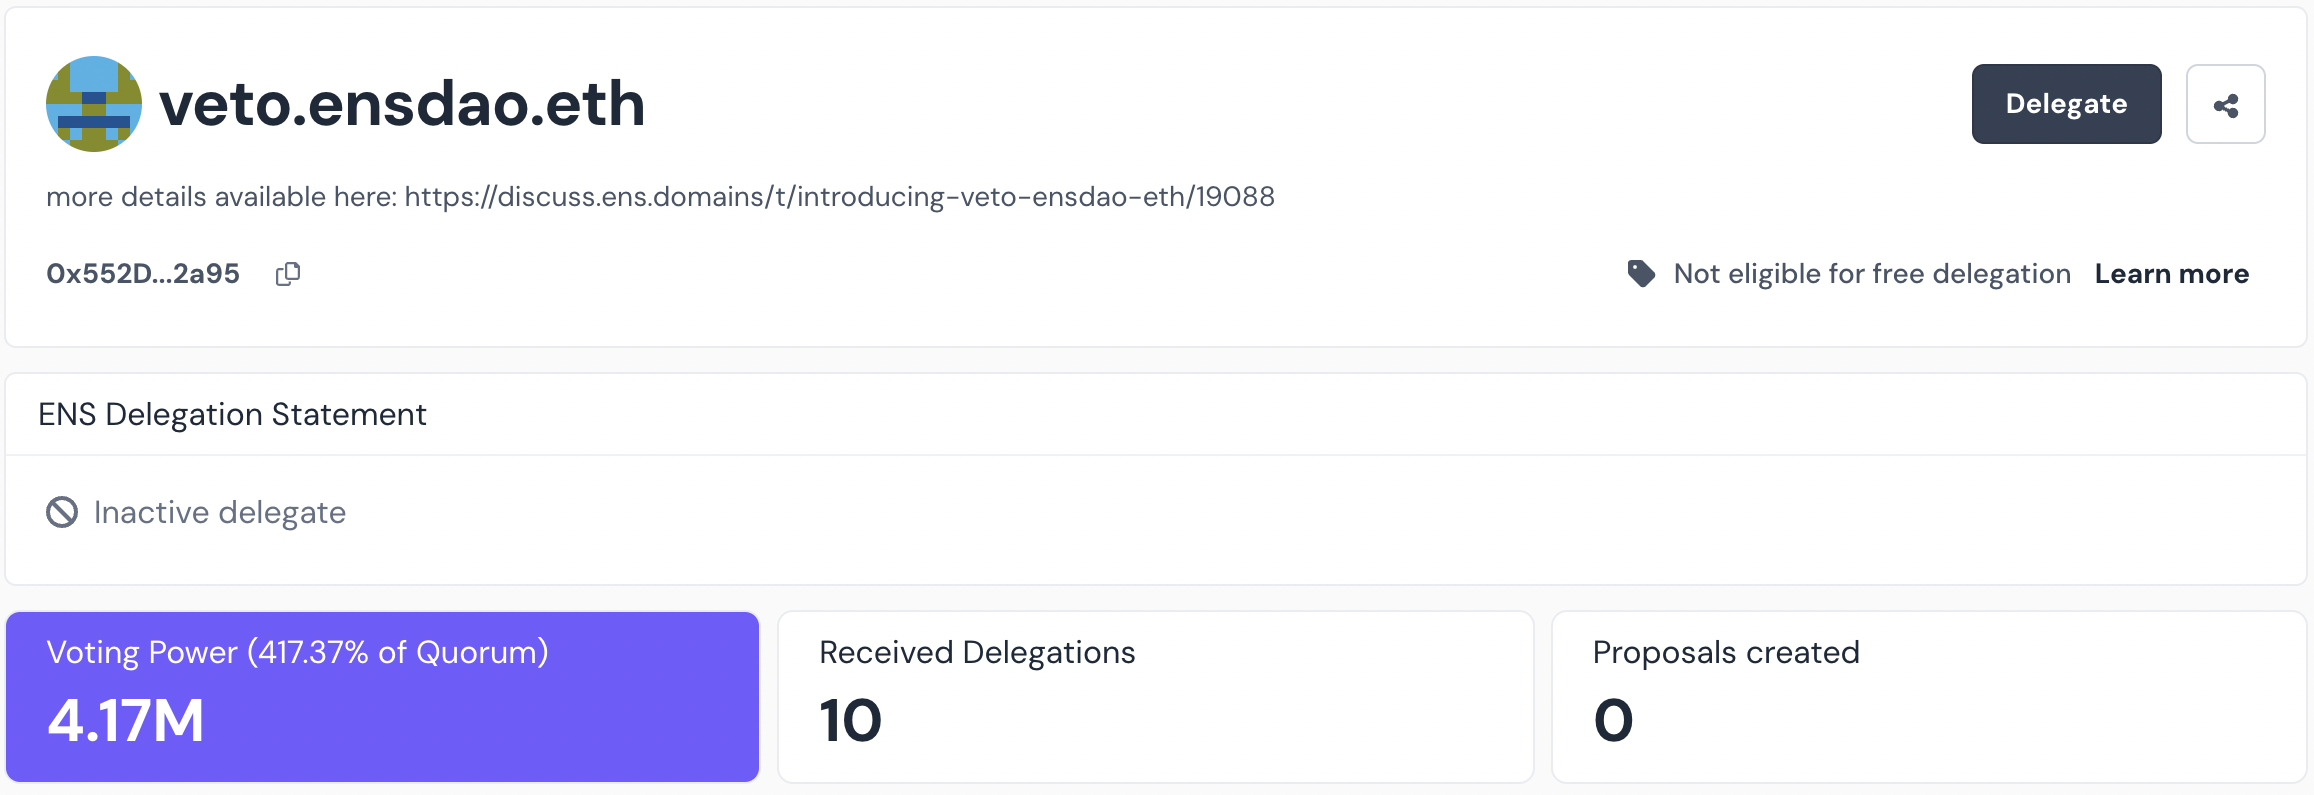Click the Not eligible for free delegation text
The image size is (2314, 795).
1872,274
